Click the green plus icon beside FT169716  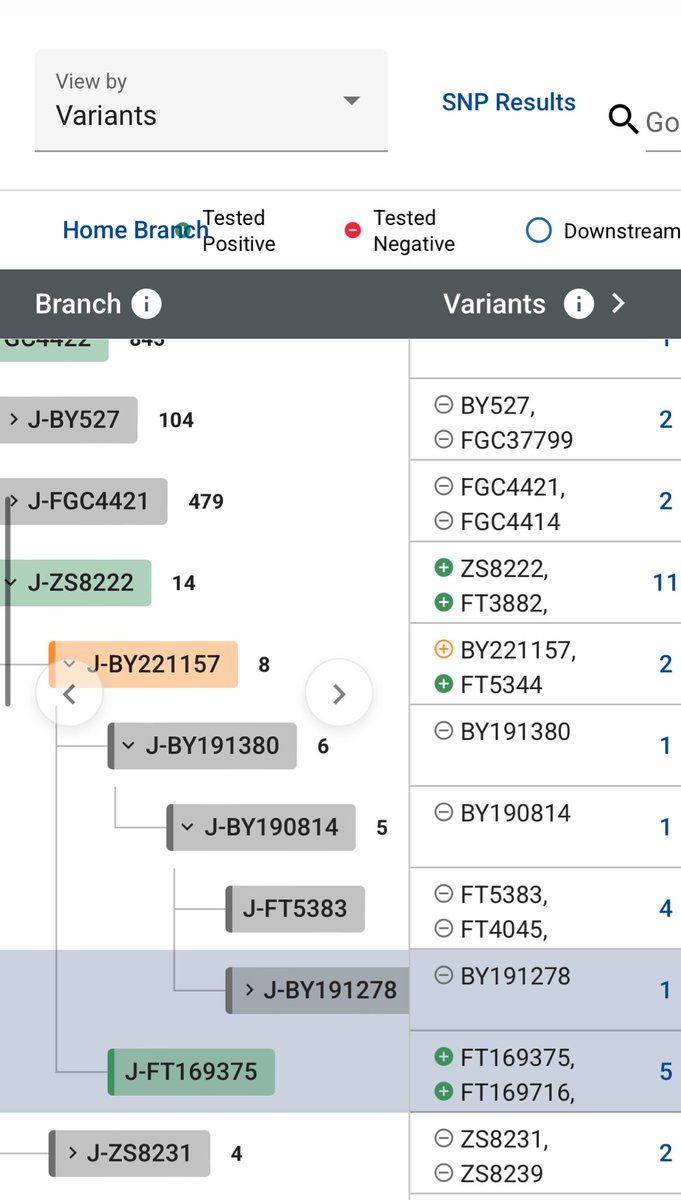pyautogui.click(x=443, y=1091)
